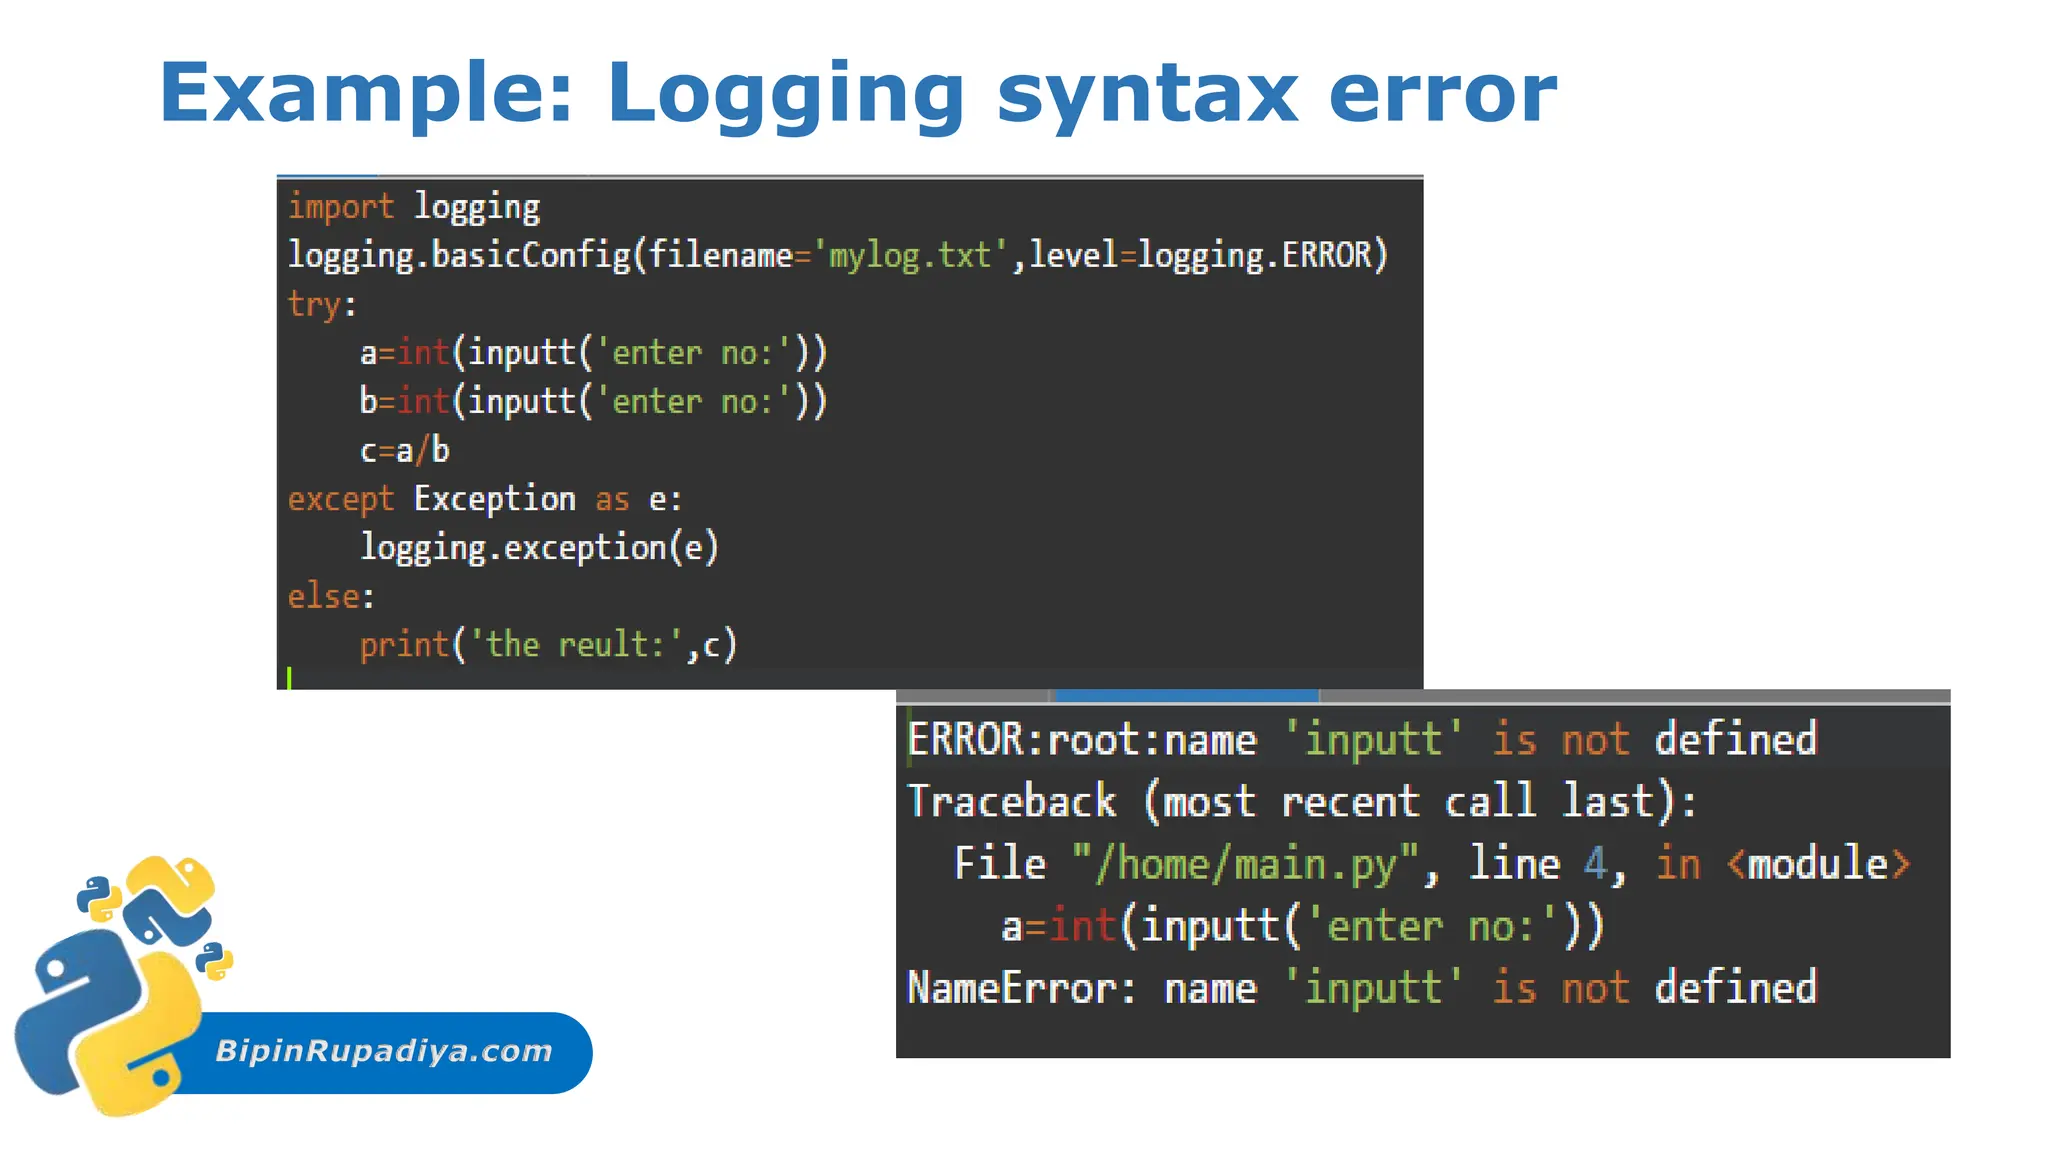The height and width of the screenshot is (1152, 2048).
Task: Click the 'logging.exception(e)' line
Action: [x=539, y=548]
